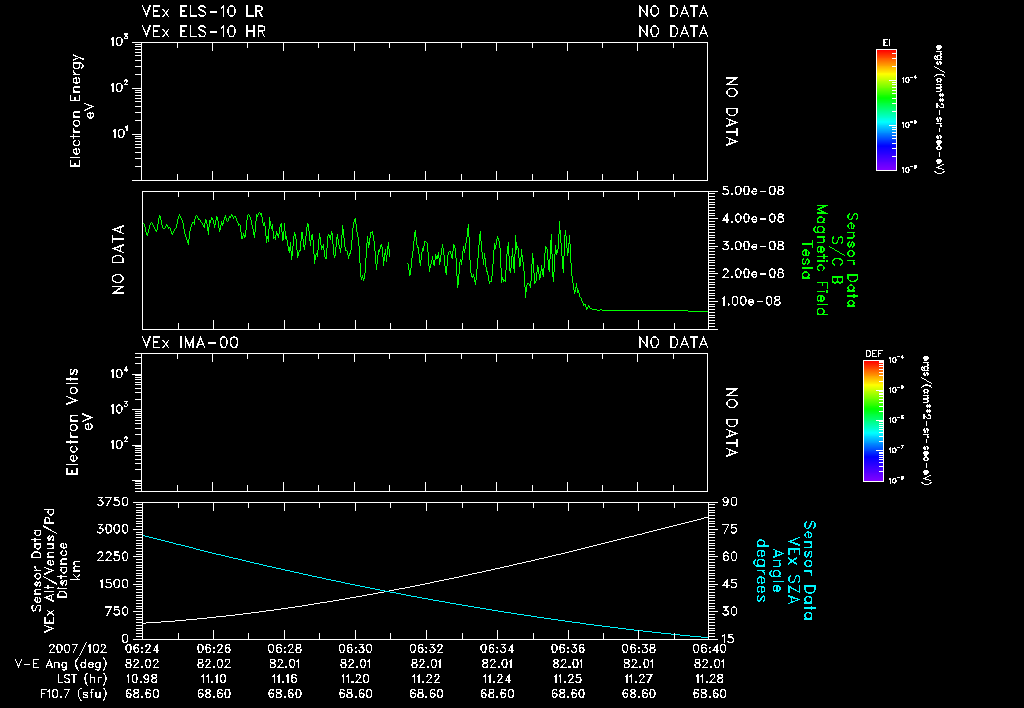Click the 2250 km altitude tick
1024x708 pixels.
pyautogui.click(x=112, y=556)
